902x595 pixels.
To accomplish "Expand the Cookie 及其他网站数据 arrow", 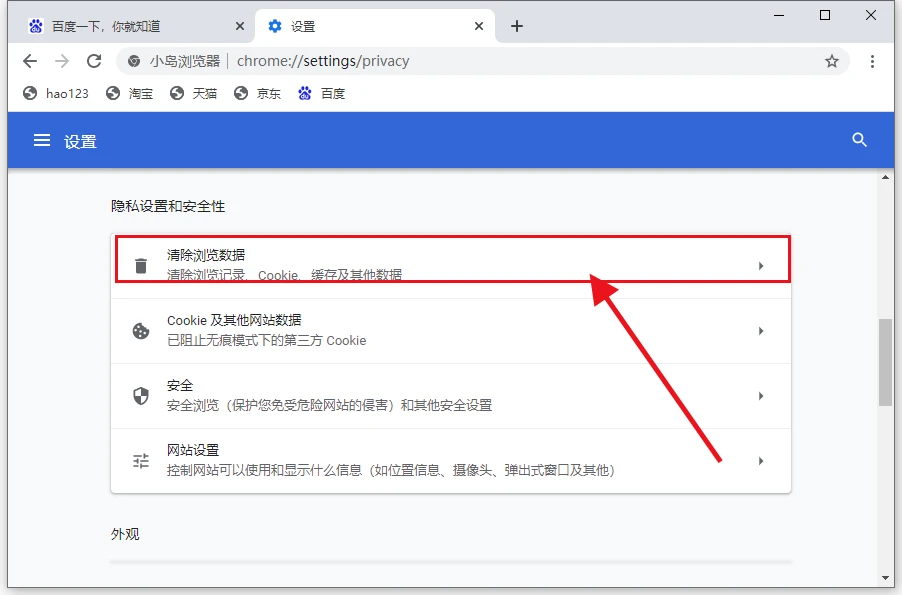I will pyautogui.click(x=760, y=331).
